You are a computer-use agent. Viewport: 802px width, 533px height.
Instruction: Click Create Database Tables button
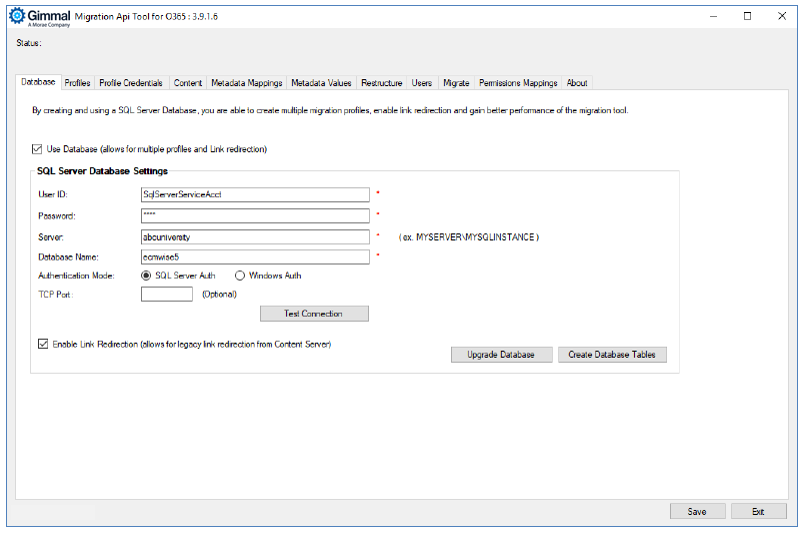[x=612, y=355]
